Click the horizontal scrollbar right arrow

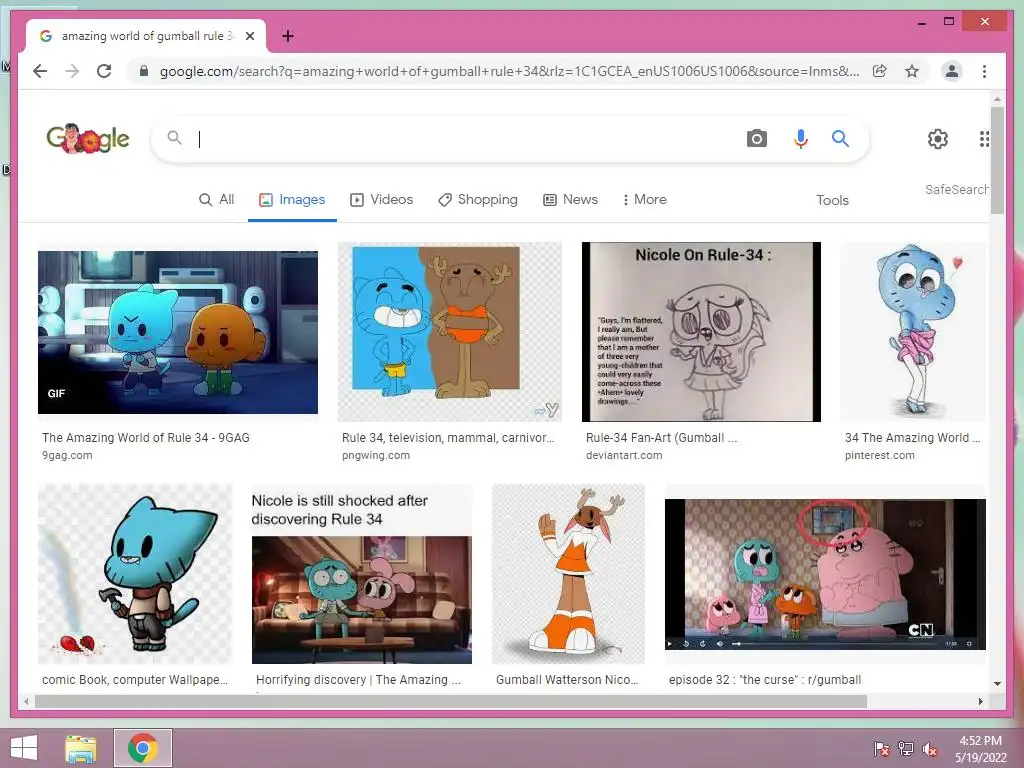(980, 701)
